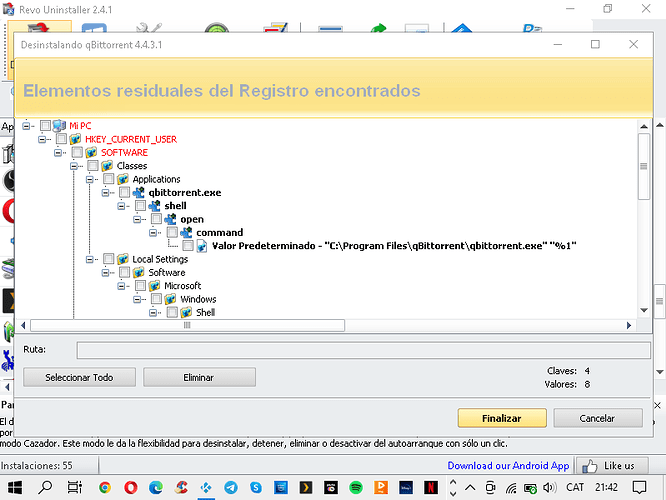Image resolution: width=666 pixels, height=500 pixels.
Task: Click the Cancelar button
Action: pos(598,418)
